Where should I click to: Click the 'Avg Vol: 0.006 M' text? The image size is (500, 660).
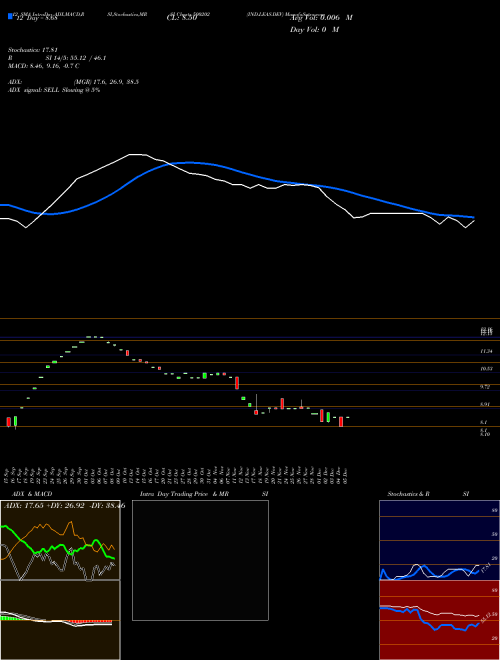point(321,18)
